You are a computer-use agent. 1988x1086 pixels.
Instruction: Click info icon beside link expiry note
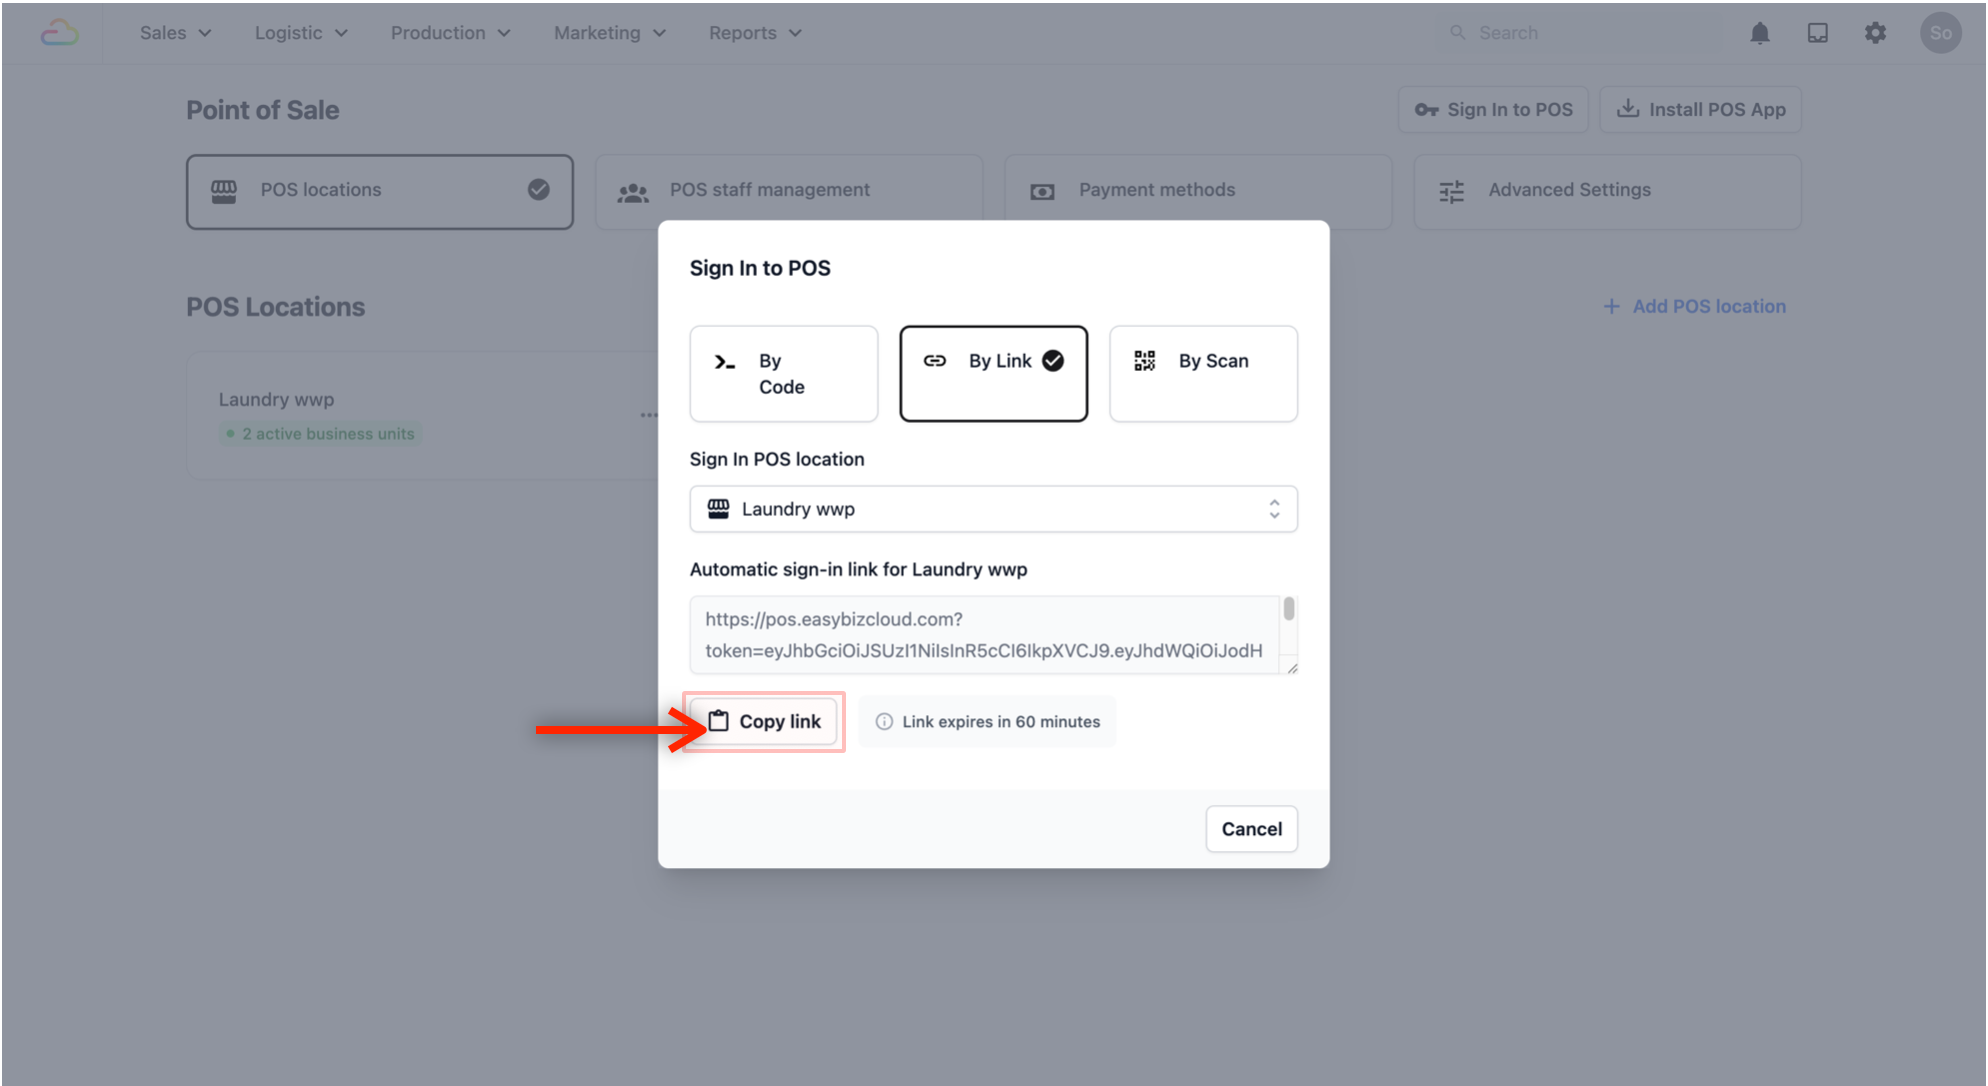(884, 722)
